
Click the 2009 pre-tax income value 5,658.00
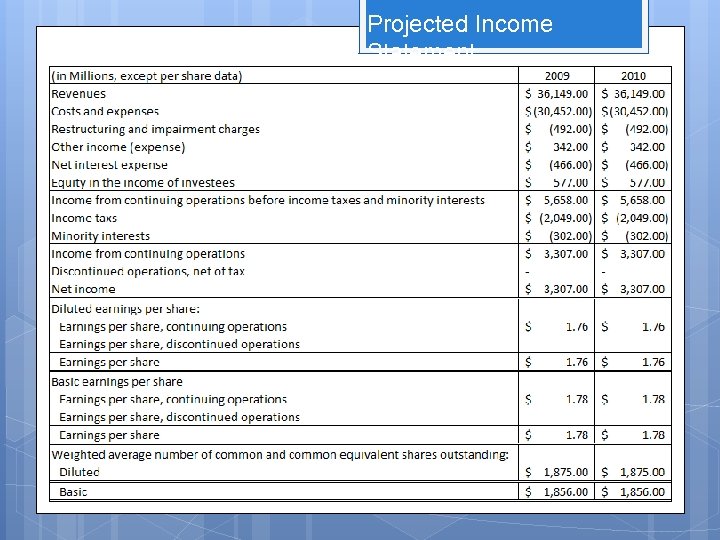click(x=566, y=200)
